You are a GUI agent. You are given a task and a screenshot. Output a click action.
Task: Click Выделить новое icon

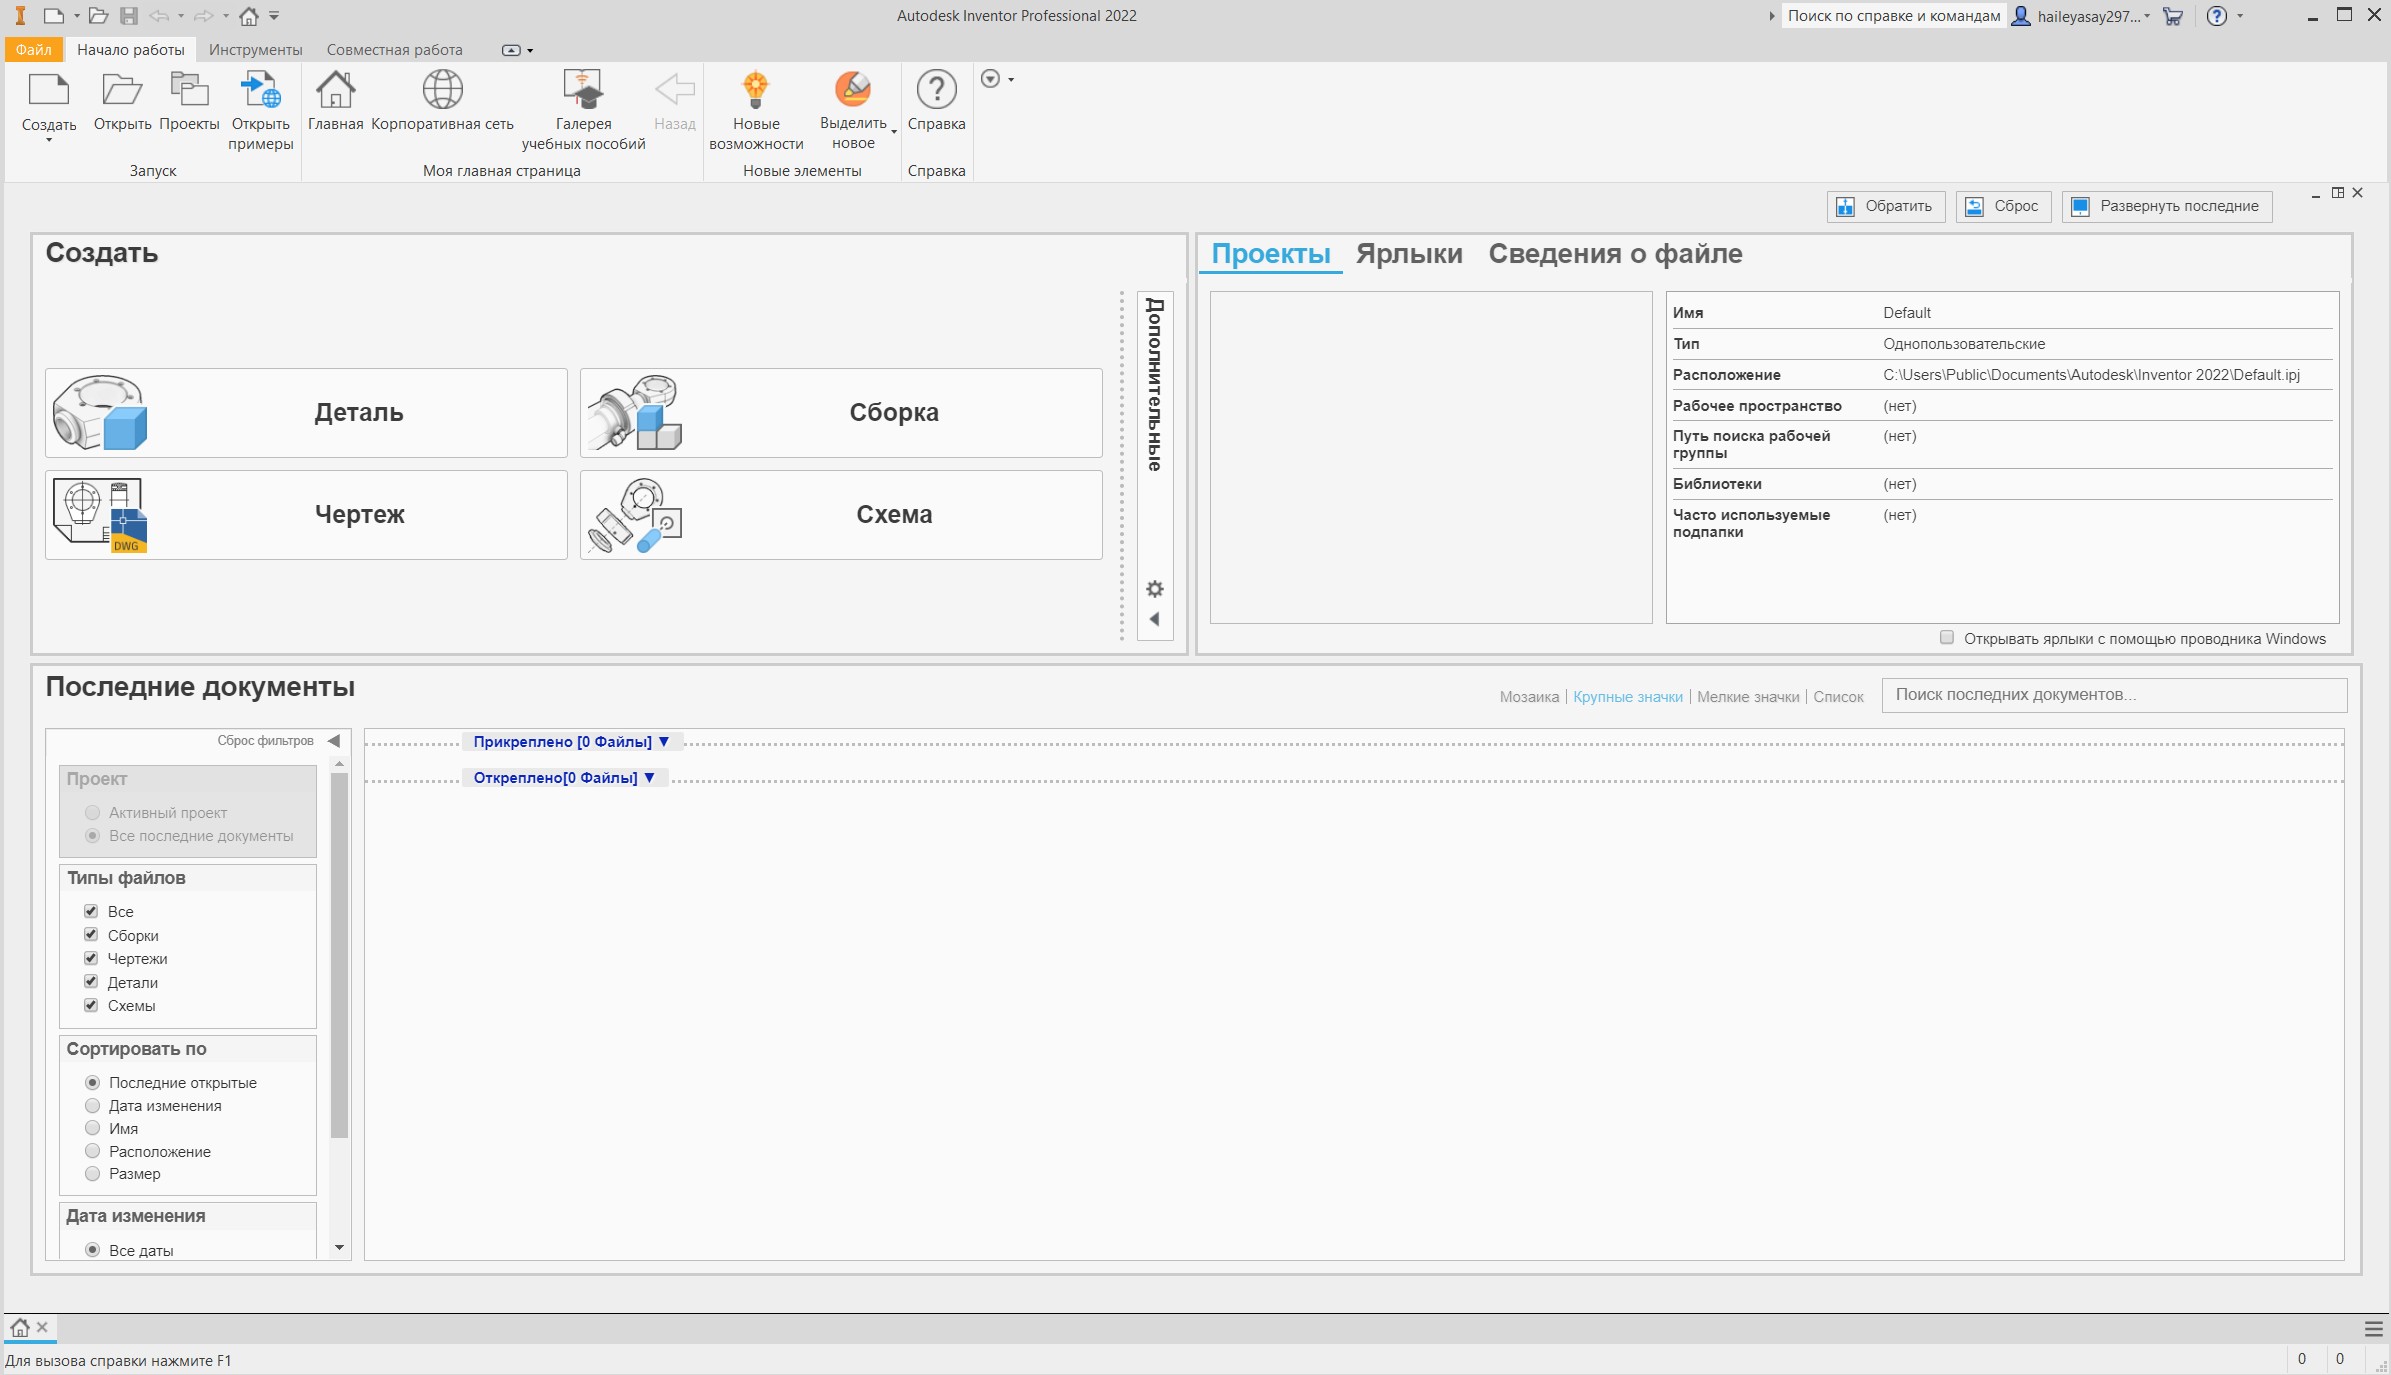(853, 90)
